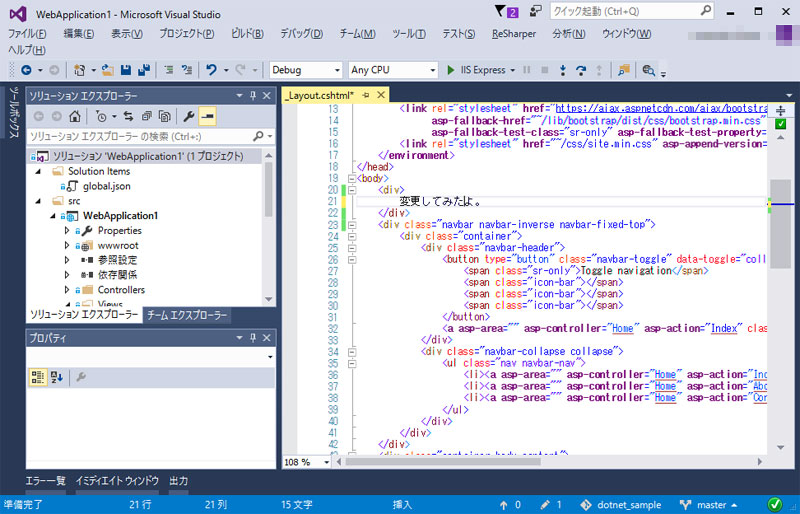Open the イミディエイト ウィンドウ tab
The width and height of the screenshot is (800, 514).
117,481
